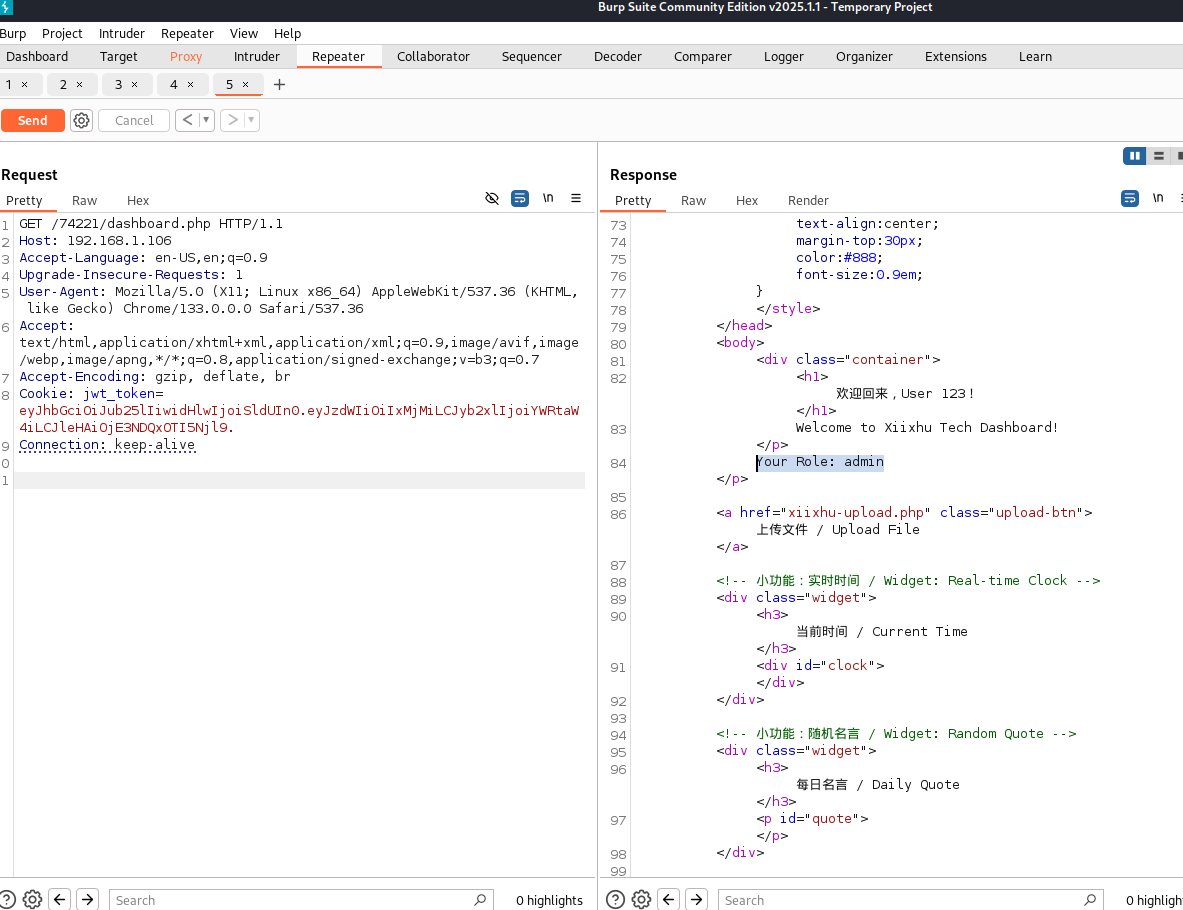
Task: Open the Organizer tab
Action: click(x=864, y=57)
